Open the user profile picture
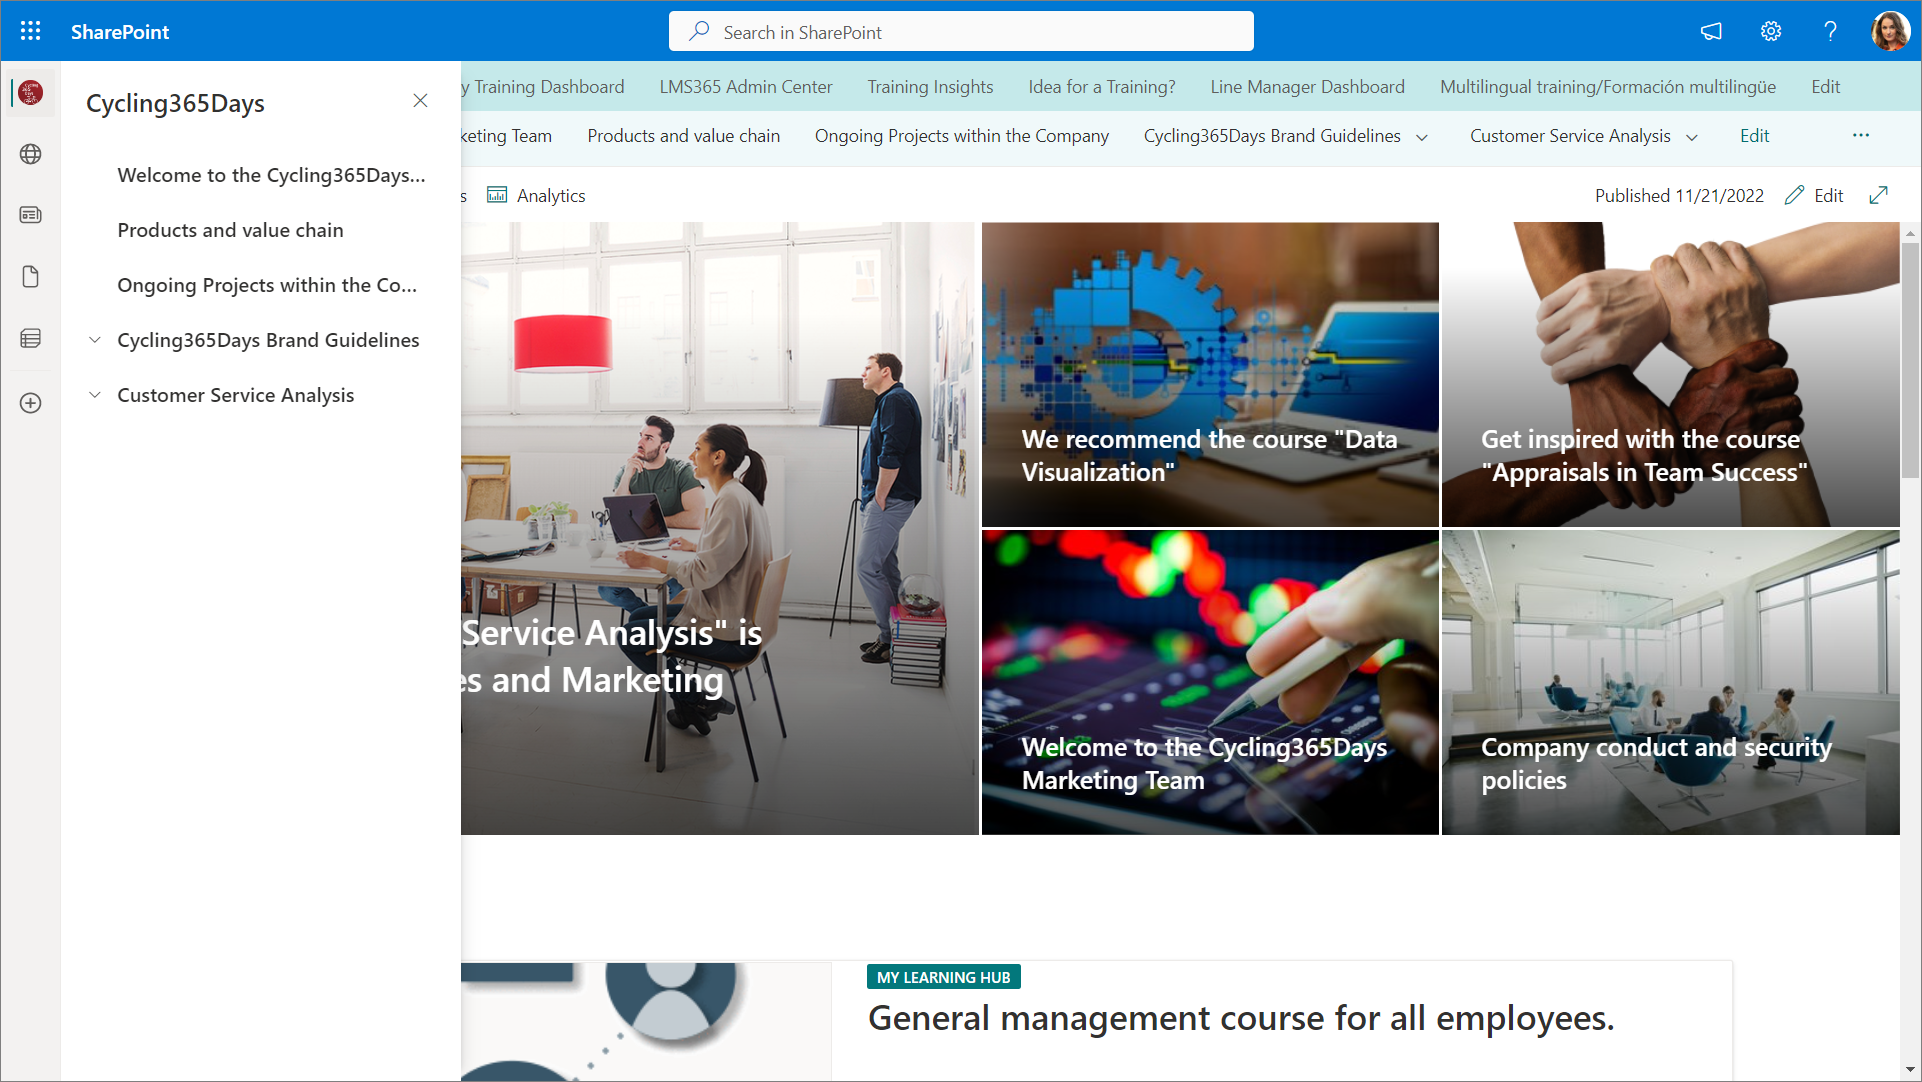The image size is (1922, 1082). (1890, 31)
